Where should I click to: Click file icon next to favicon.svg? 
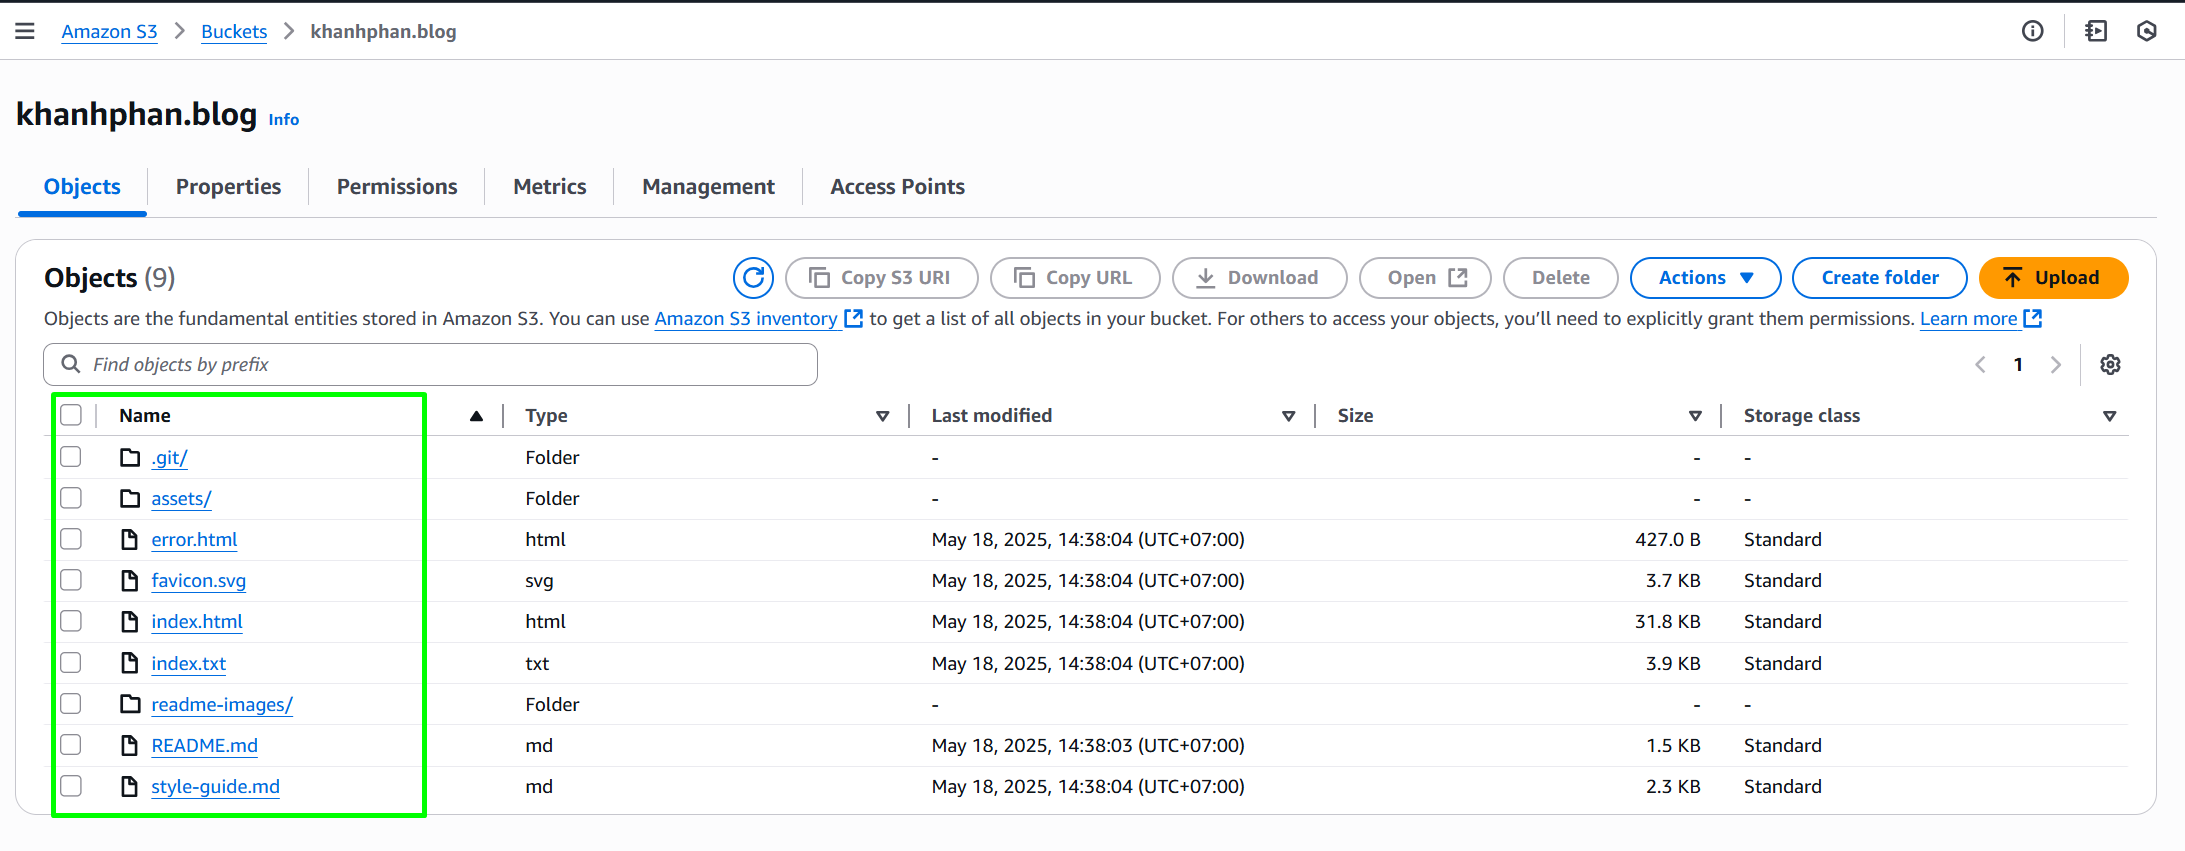click(130, 580)
